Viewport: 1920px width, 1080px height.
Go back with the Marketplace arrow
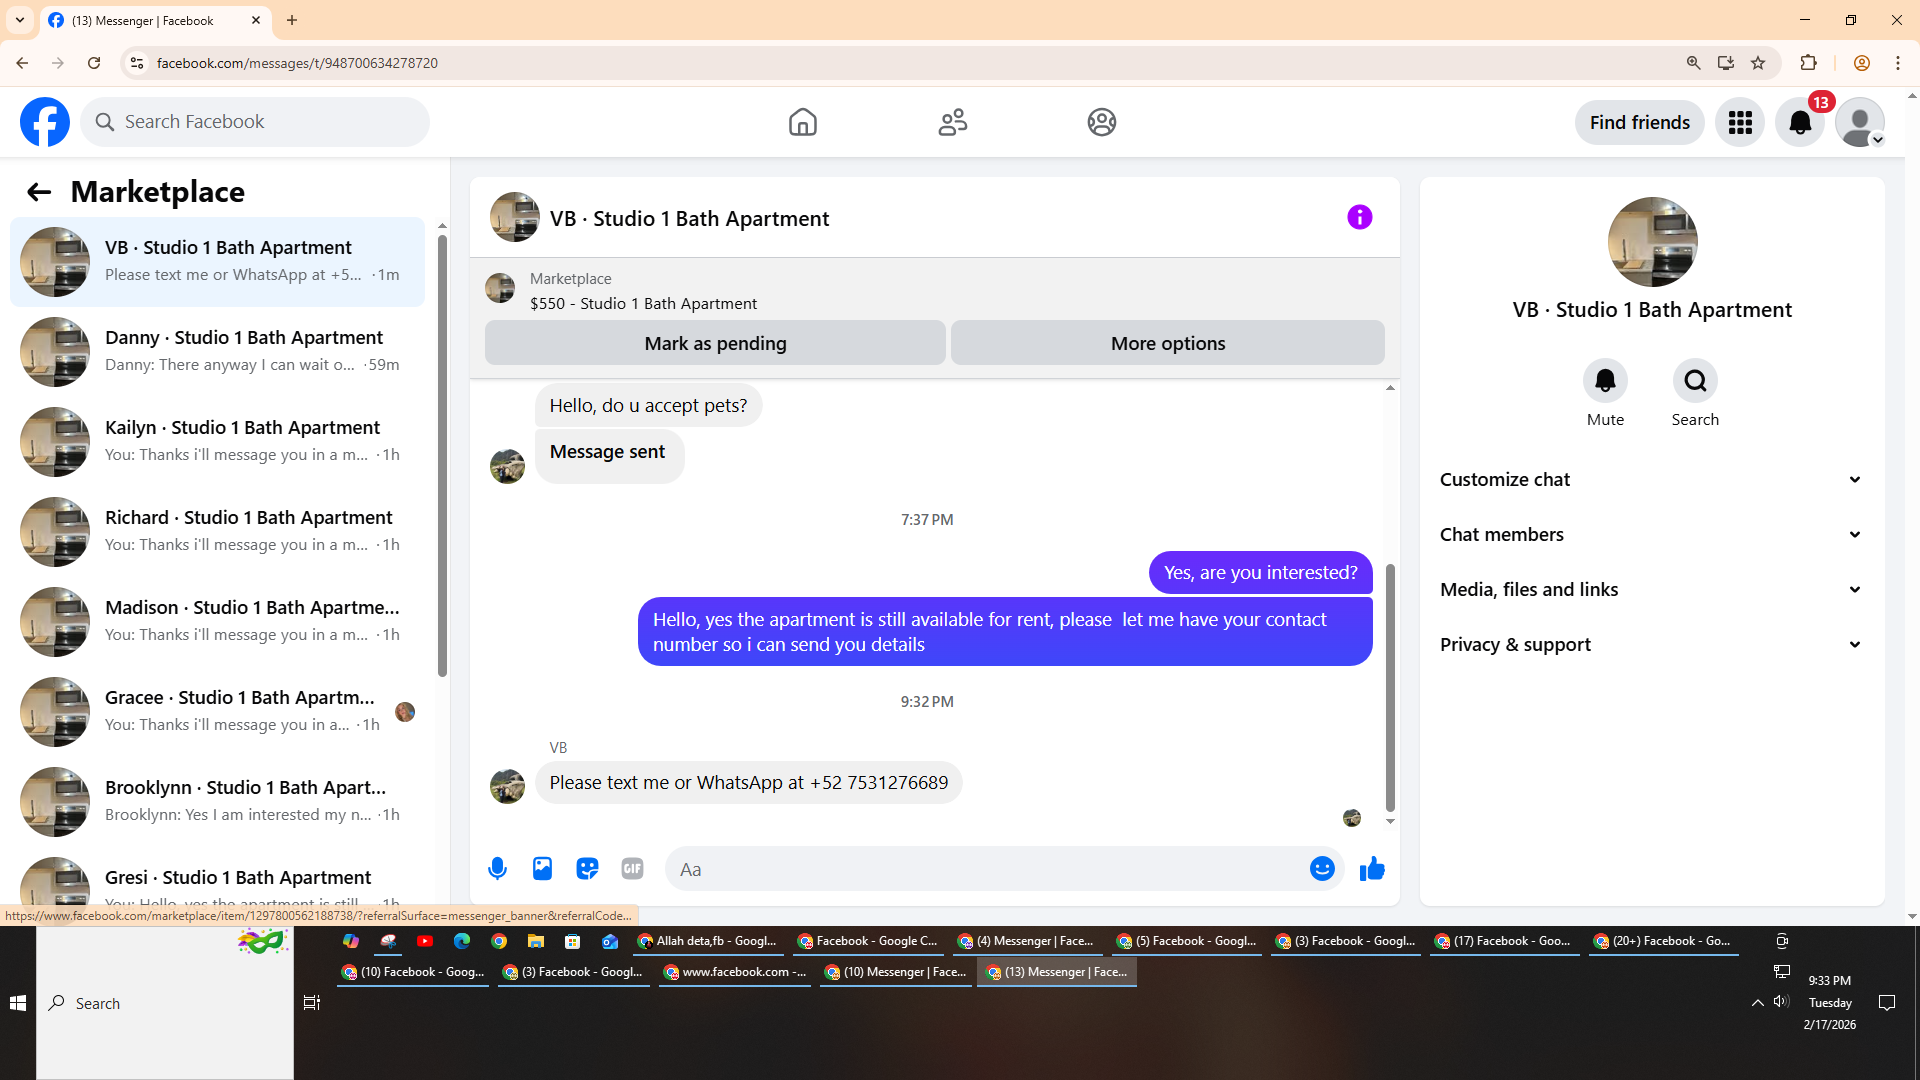point(39,192)
